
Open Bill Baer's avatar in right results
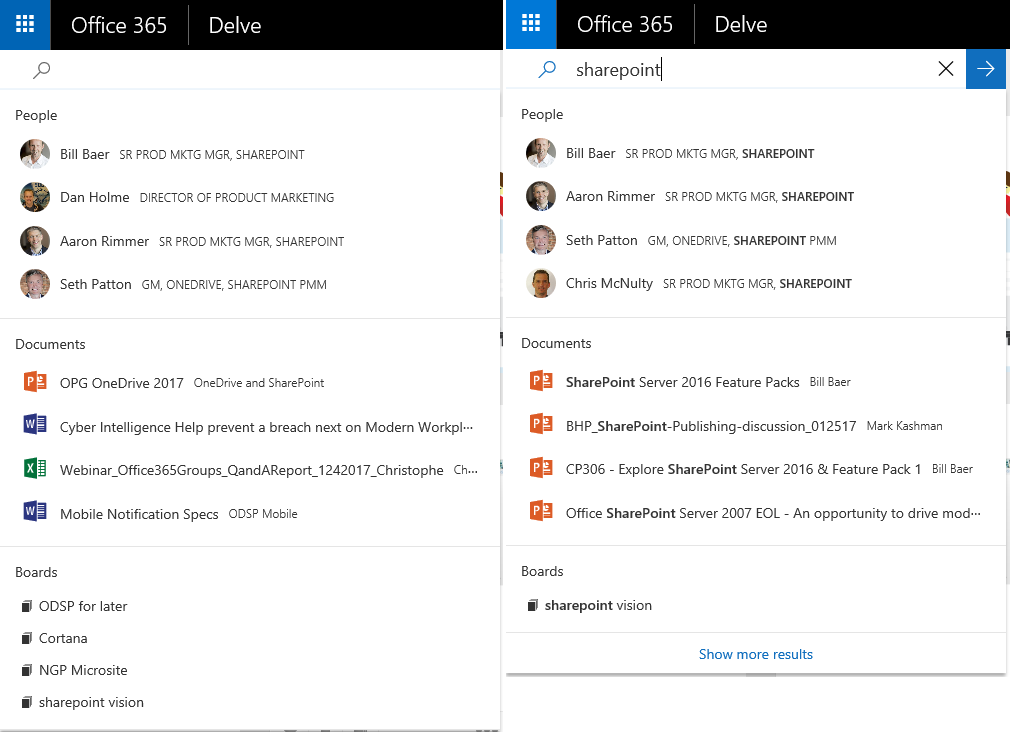tap(541, 153)
